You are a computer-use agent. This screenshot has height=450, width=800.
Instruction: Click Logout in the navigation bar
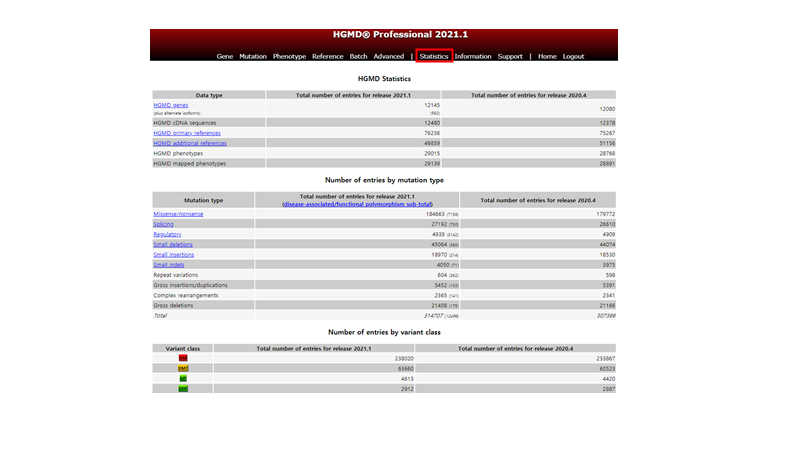tap(573, 56)
